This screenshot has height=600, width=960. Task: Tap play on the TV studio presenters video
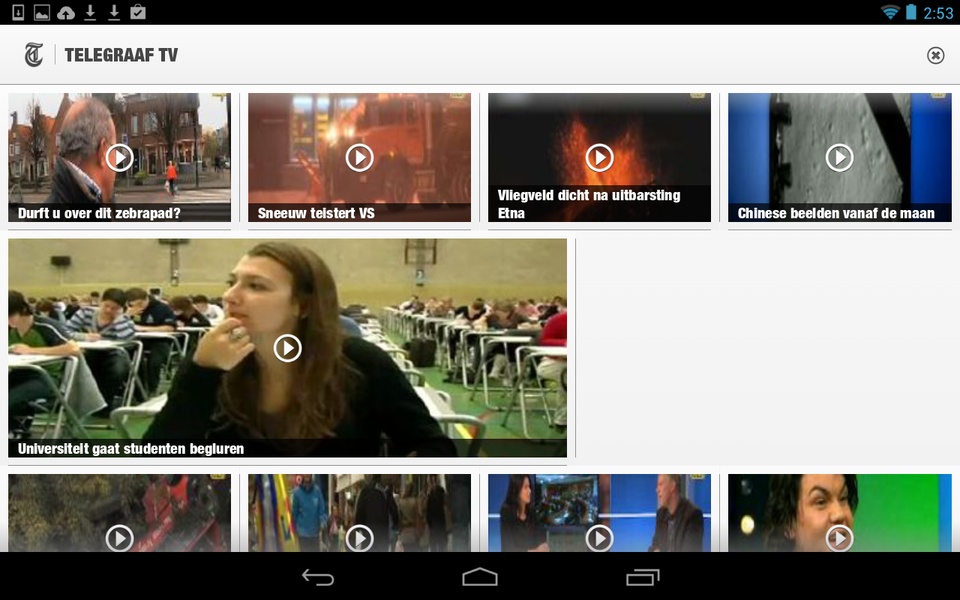click(599, 539)
